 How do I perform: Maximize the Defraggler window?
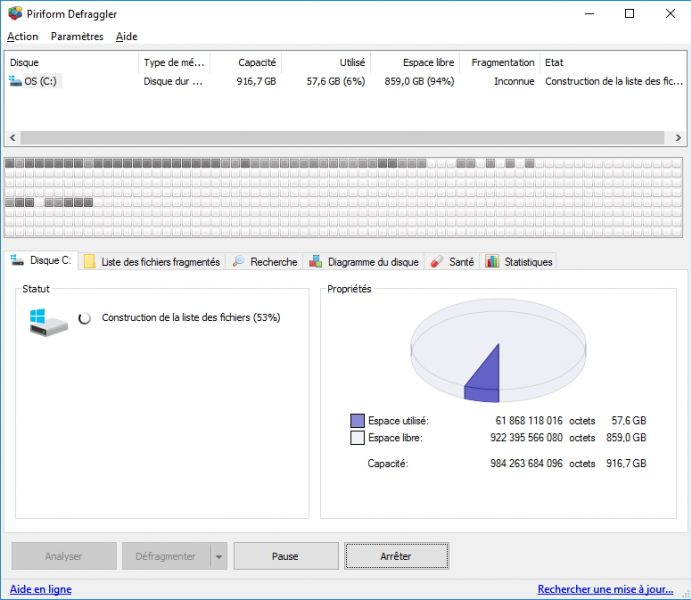coord(630,14)
